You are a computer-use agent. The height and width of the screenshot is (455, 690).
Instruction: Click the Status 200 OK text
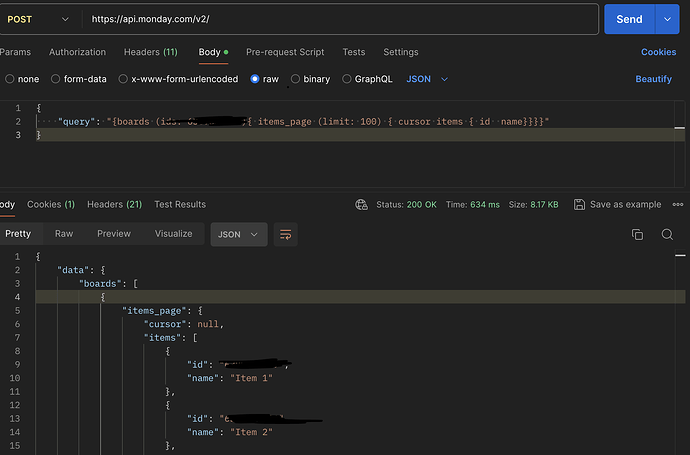tap(406, 205)
